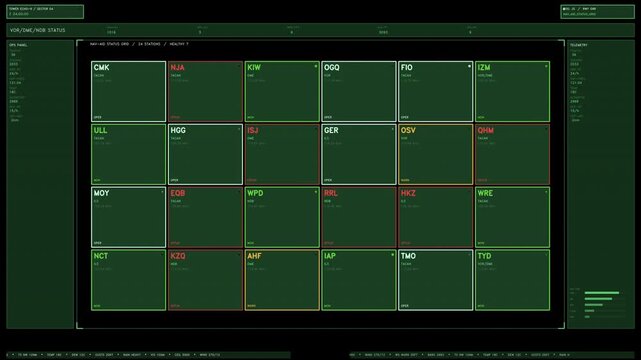Select the FIO station tile

coord(436,92)
